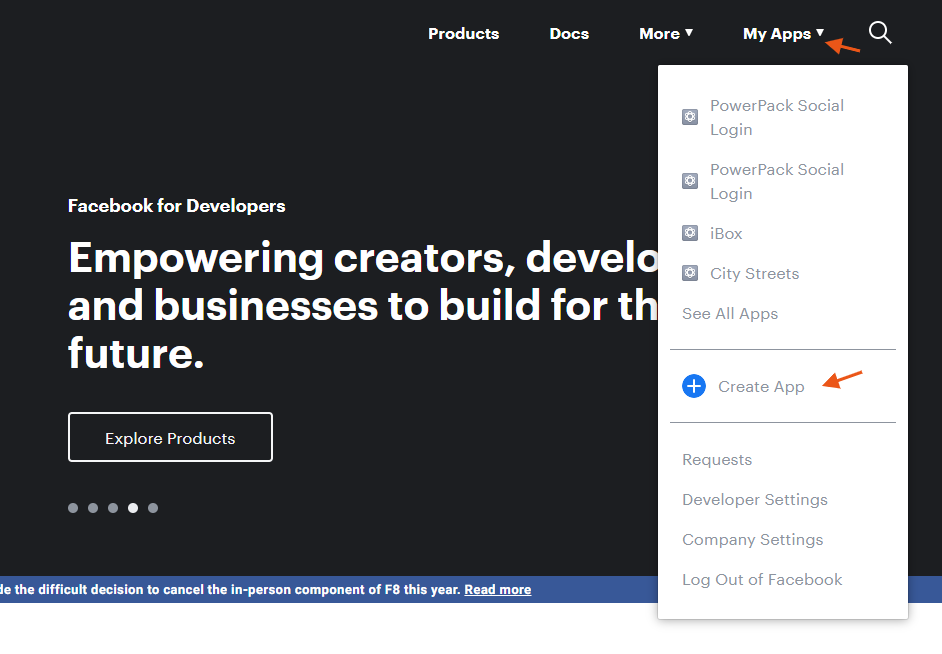Select the first carousel dot
The image size is (942, 654).
pyautogui.click(x=73, y=508)
